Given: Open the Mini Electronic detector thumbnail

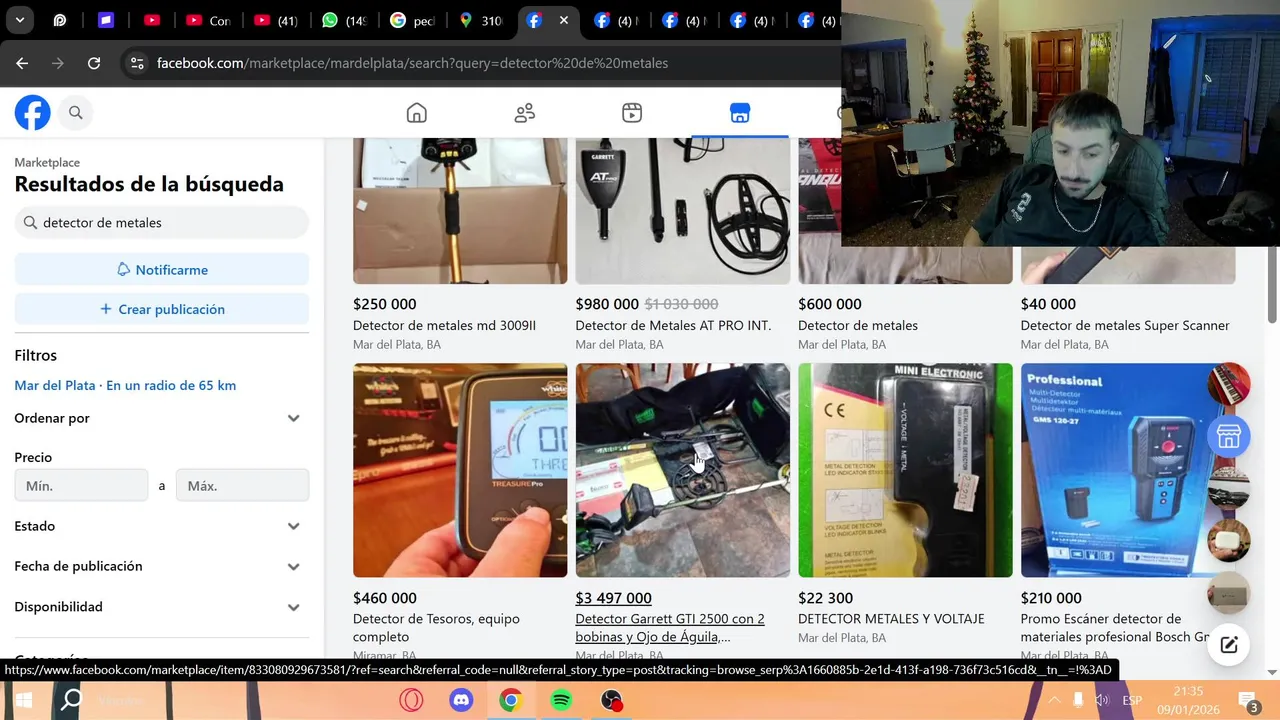Looking at the screenshot, I should 905,470.
